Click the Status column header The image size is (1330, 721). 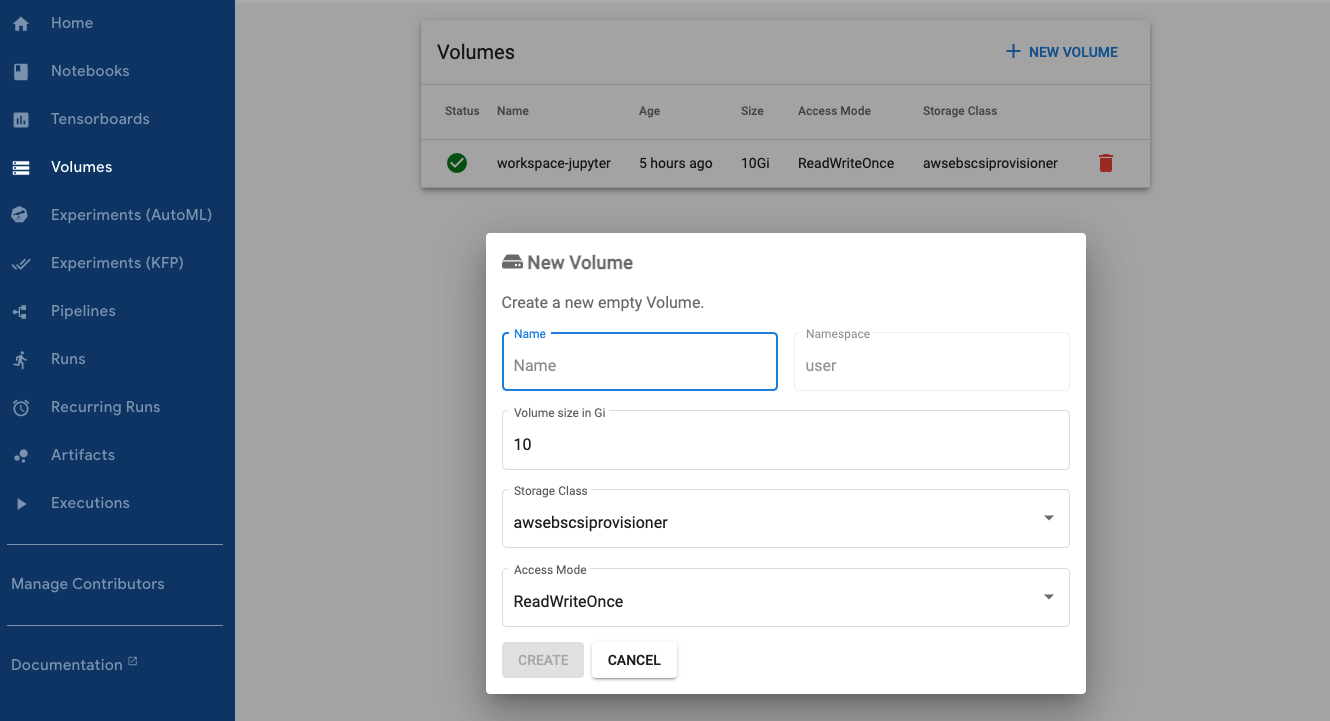pos(462,111)
